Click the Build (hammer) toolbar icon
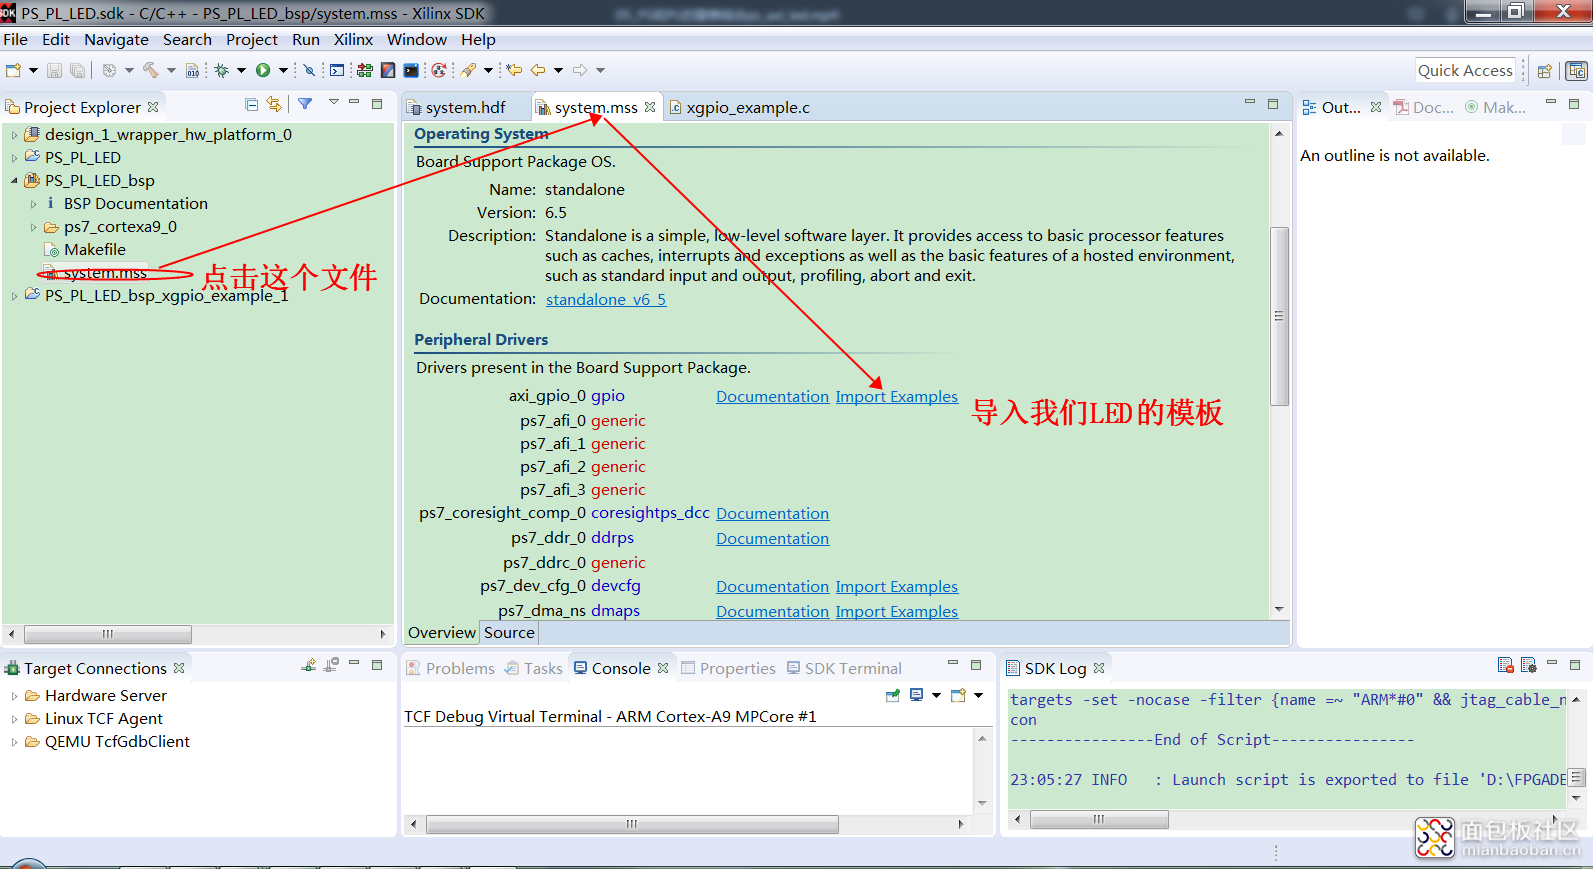The height and width of the screenshot is (869, 1593). (150, 70)
